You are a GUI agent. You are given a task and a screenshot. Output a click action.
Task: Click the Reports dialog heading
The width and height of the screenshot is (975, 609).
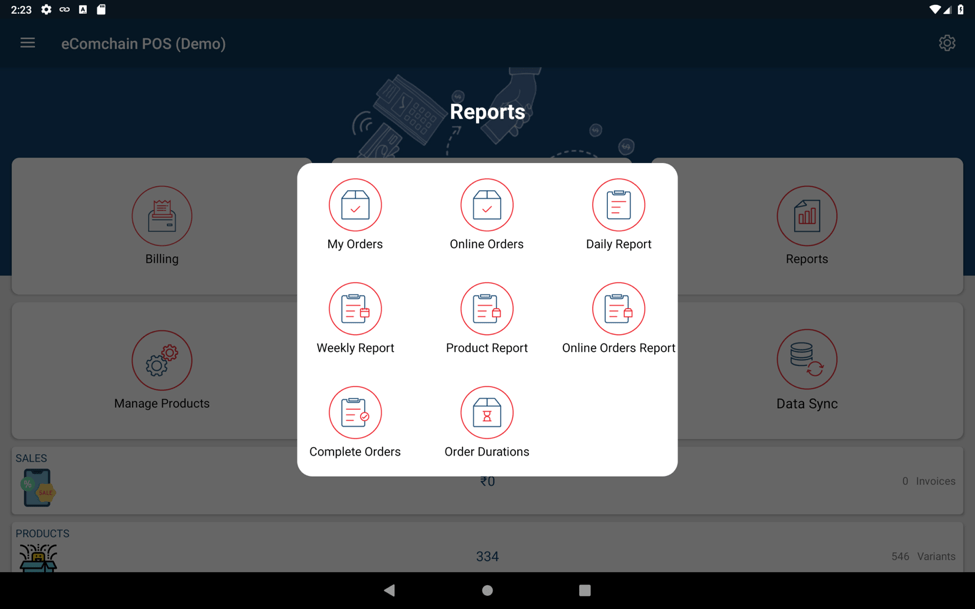tap(488, 112)
